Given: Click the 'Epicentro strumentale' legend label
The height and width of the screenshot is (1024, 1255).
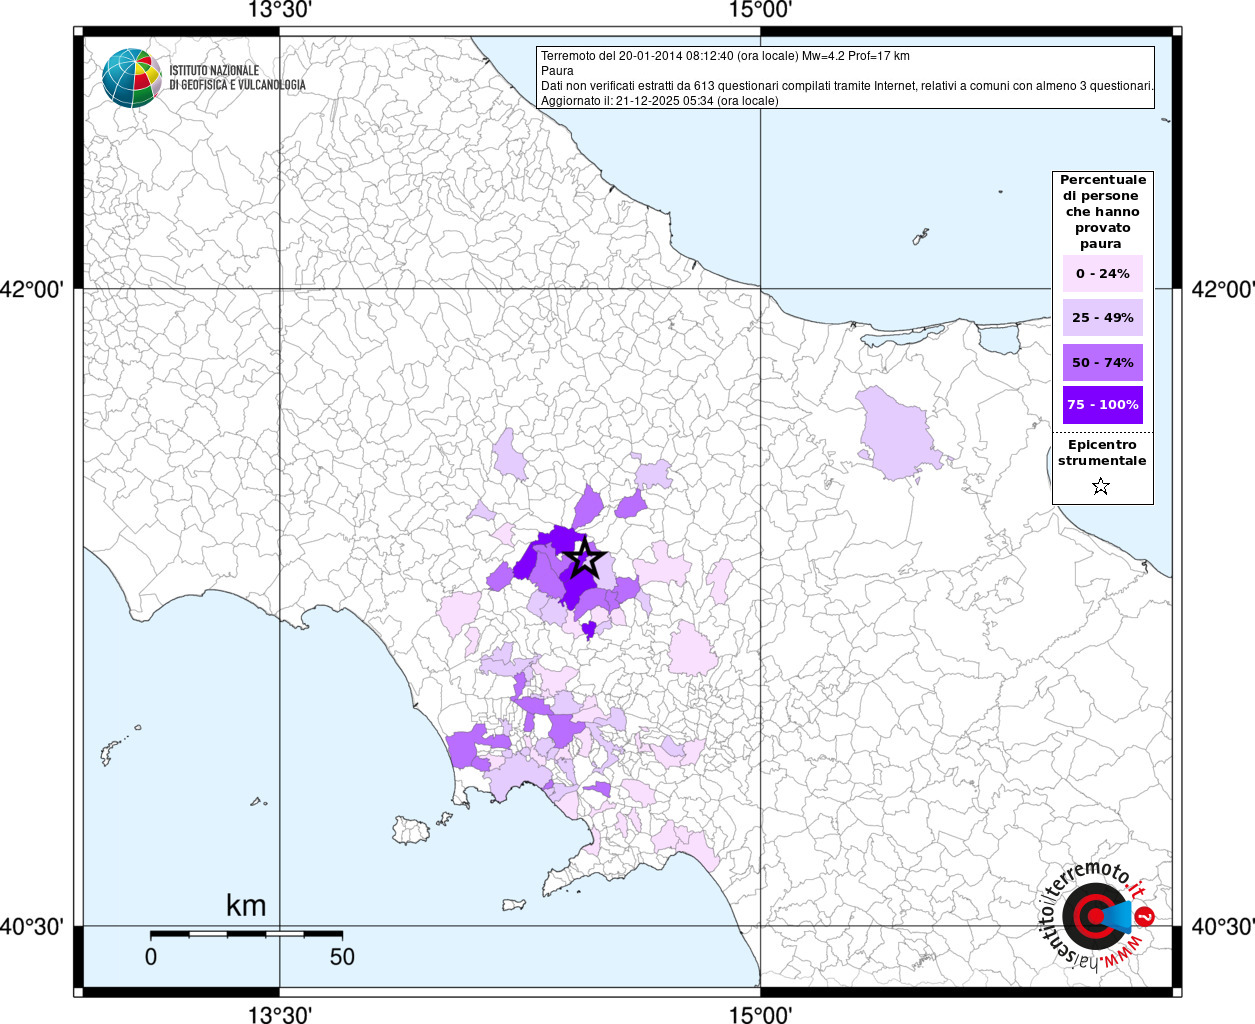Looking at the screenshot, I should (1102, 453).
